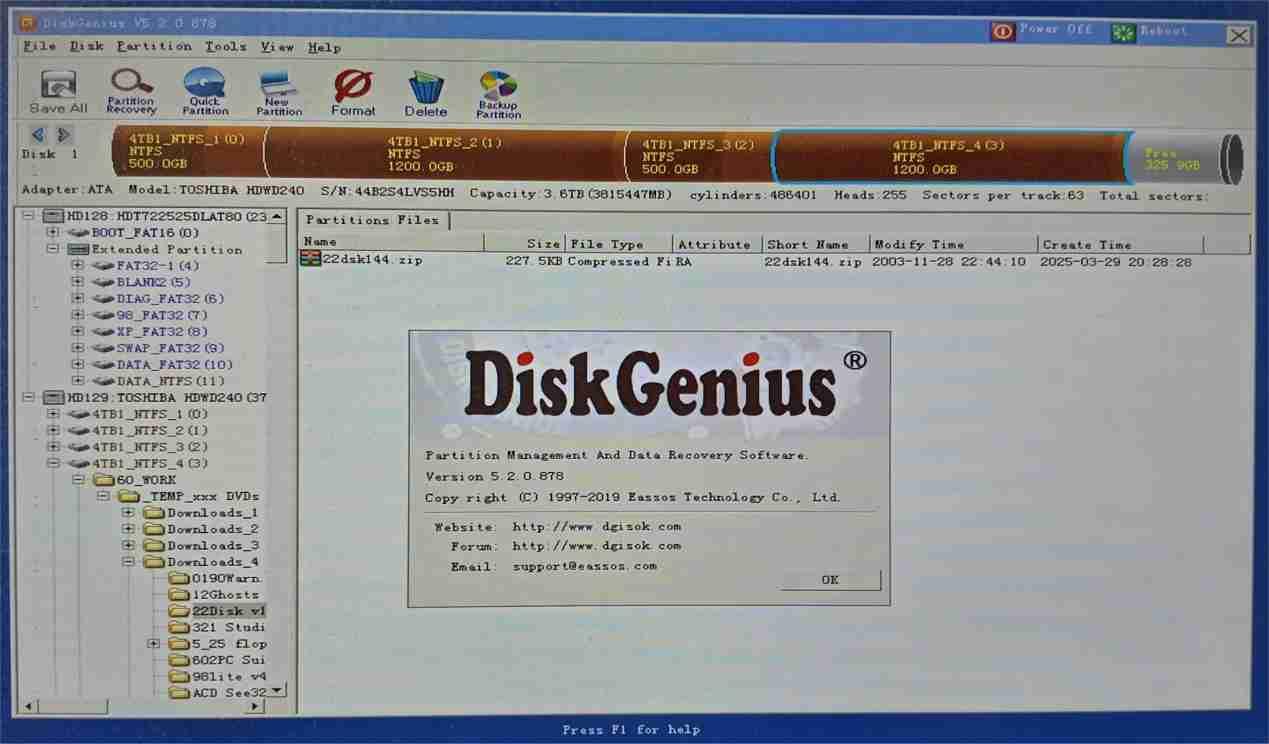Screen dimensions: 1269x744
Task: Select the 321 Studi folder
Action: tap(217, 627)
